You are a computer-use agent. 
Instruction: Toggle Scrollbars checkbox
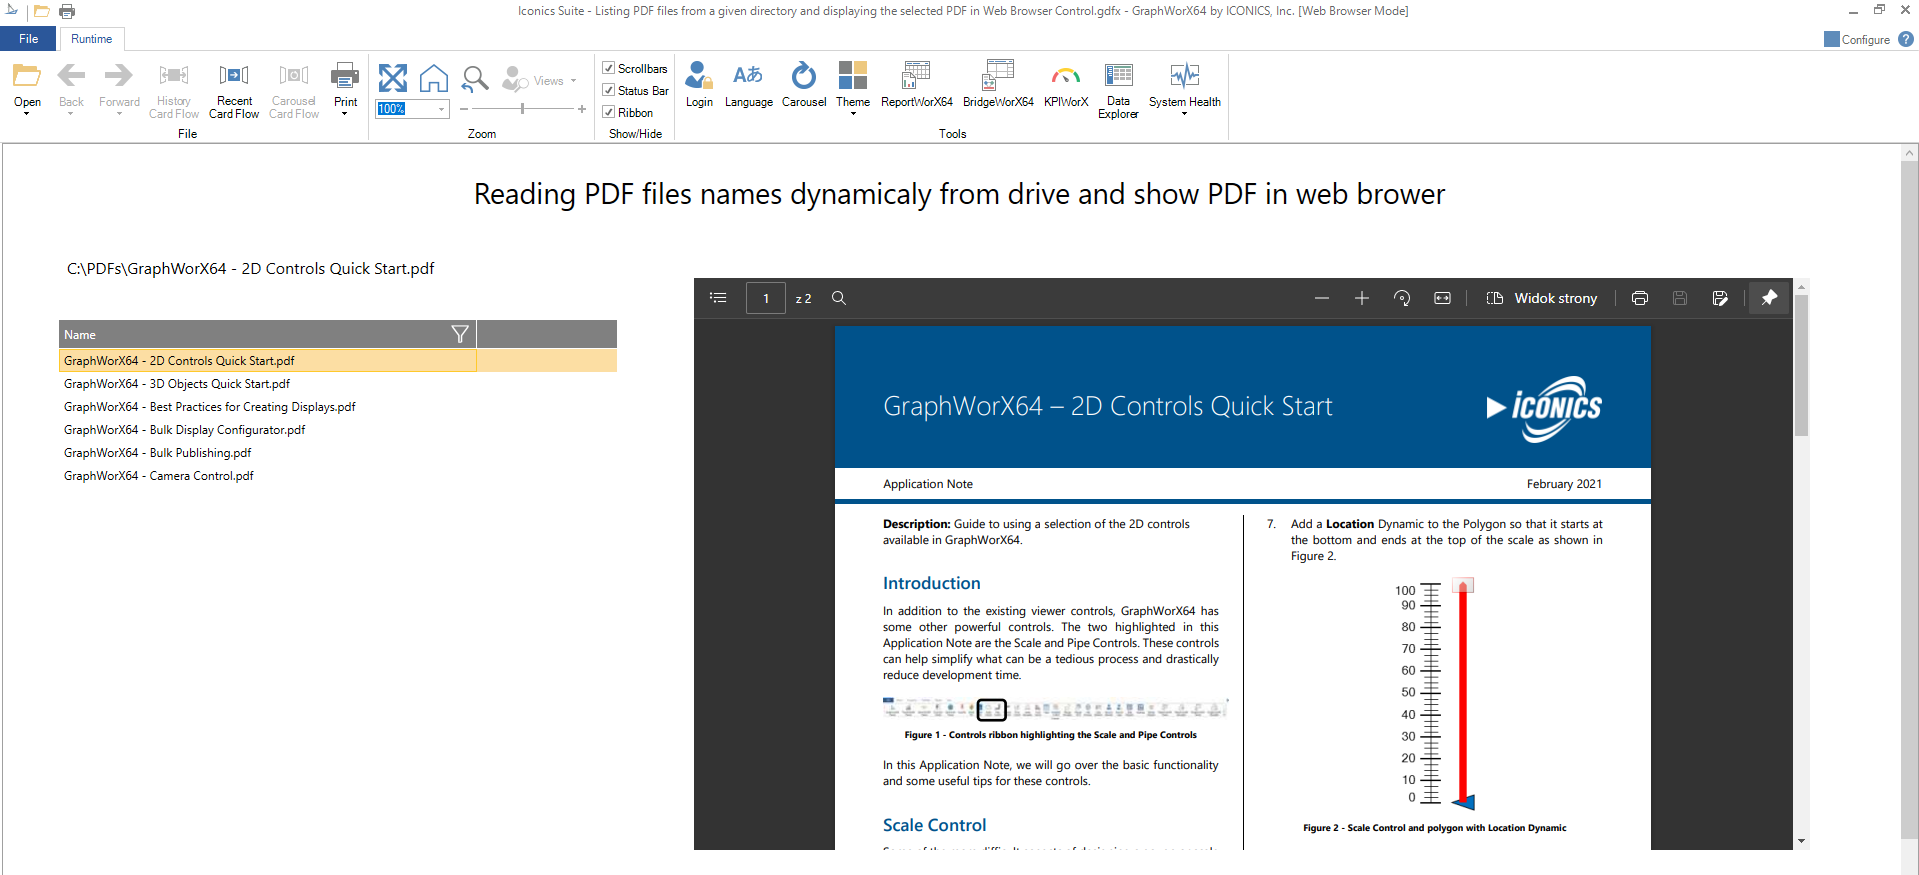click(x=608, y=68)
